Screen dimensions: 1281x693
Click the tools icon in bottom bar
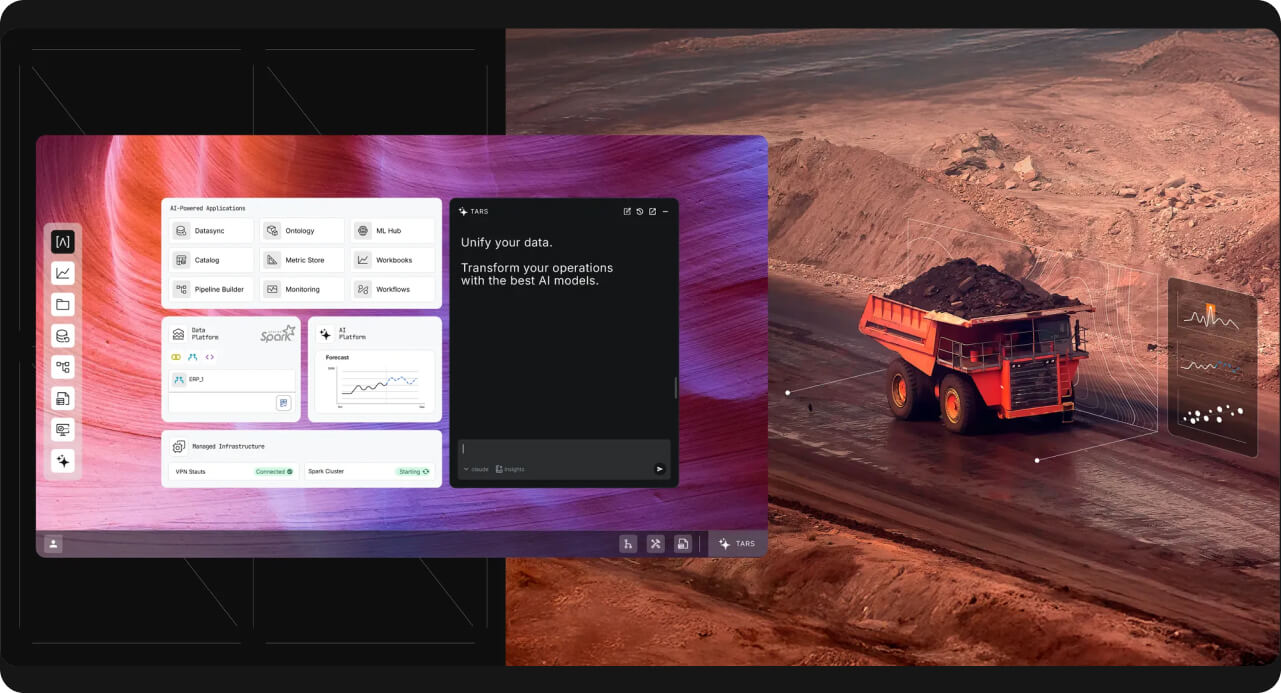[656, 544]
